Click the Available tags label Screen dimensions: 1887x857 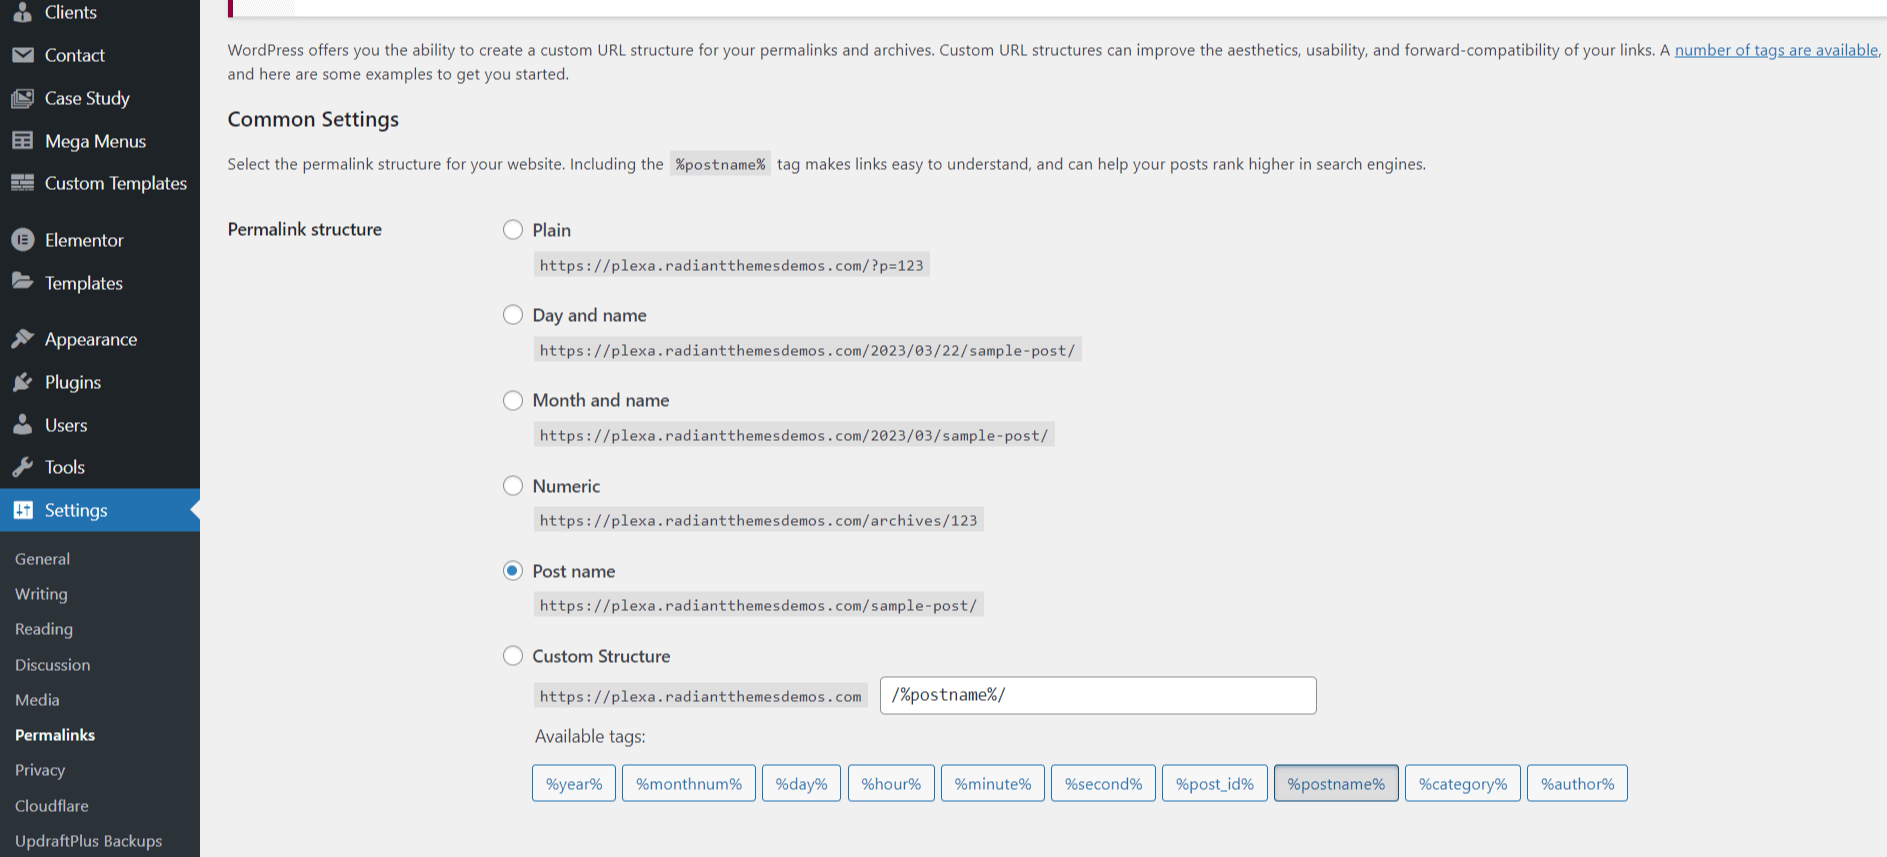click(x=590, y=736)
